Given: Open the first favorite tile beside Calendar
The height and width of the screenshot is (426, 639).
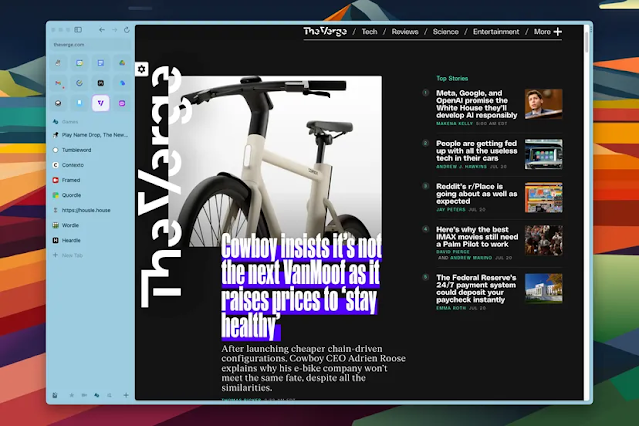Looking at the screenshot, I should click(58, 63).
